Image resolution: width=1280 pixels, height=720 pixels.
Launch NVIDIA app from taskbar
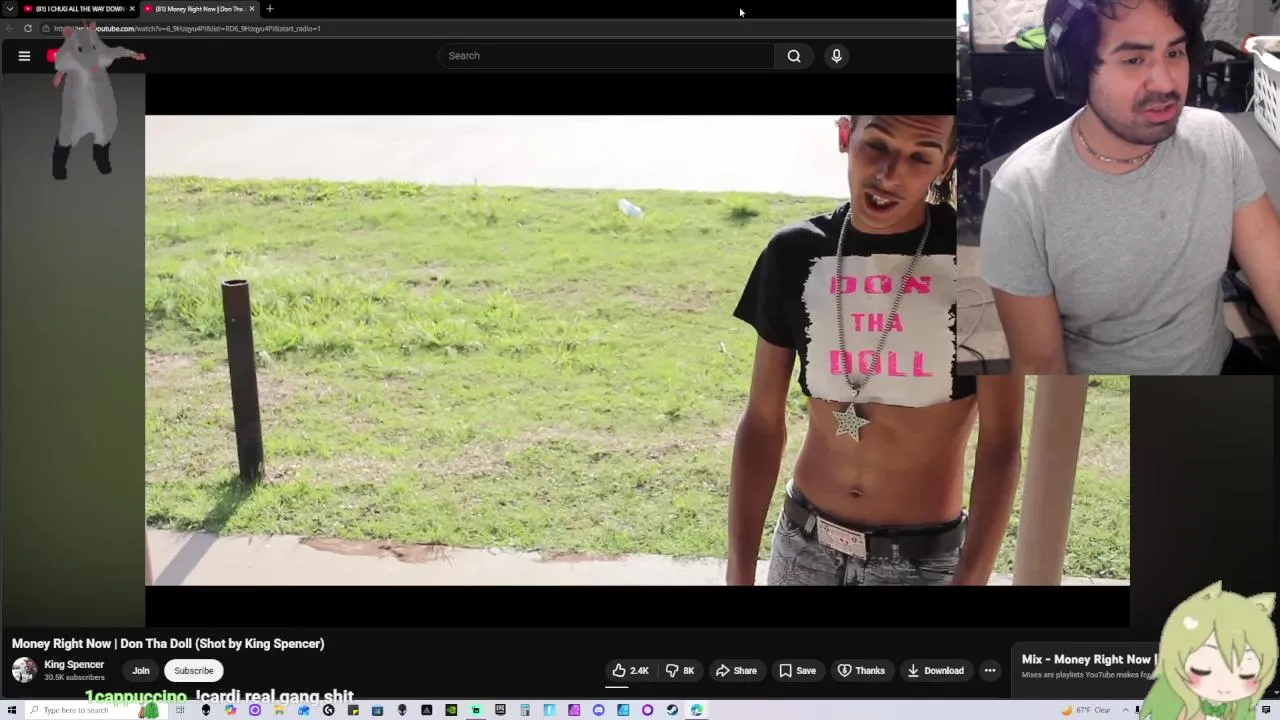point(451,710)
